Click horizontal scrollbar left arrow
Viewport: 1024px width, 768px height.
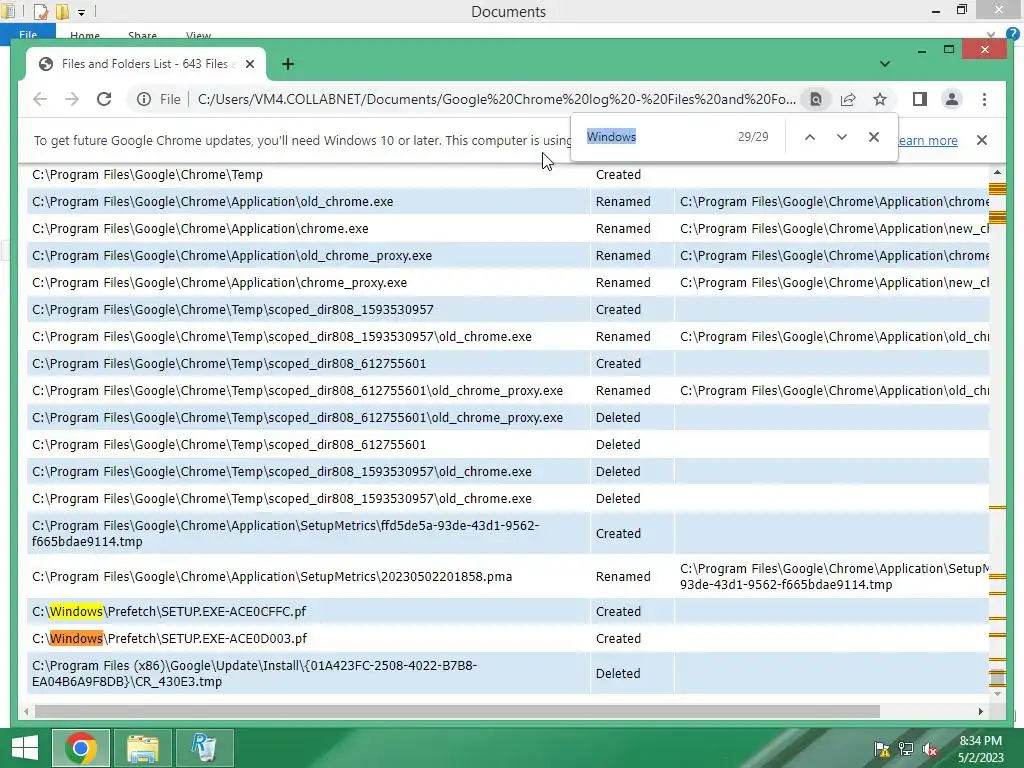click(26, 711)
